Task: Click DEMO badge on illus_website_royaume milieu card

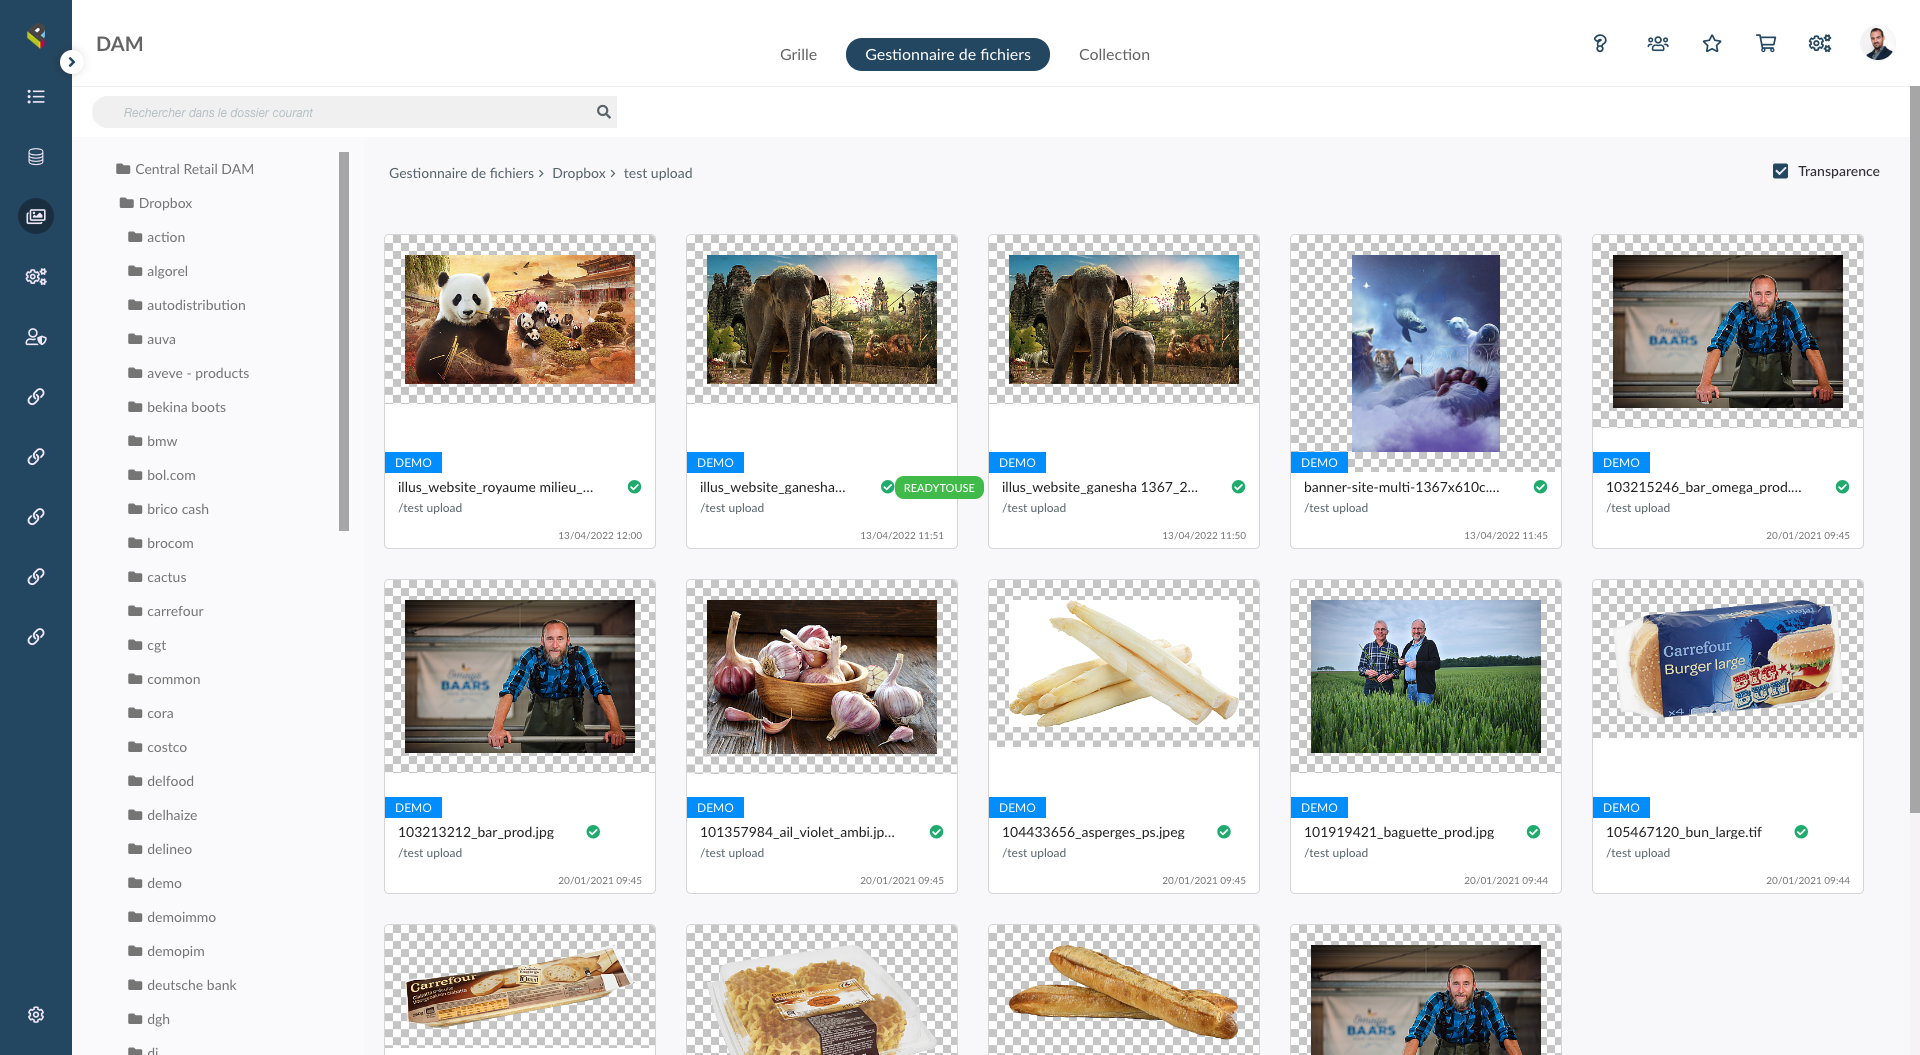Action: pyautogui.click(x=413, y=463)
